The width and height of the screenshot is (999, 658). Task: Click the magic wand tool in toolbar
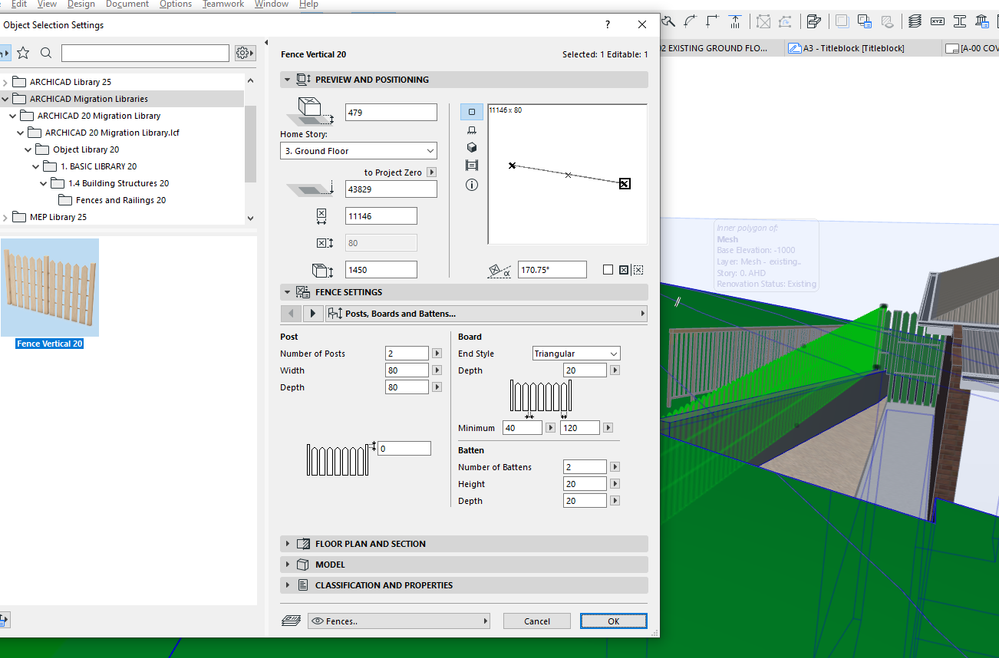coord(668,22)
